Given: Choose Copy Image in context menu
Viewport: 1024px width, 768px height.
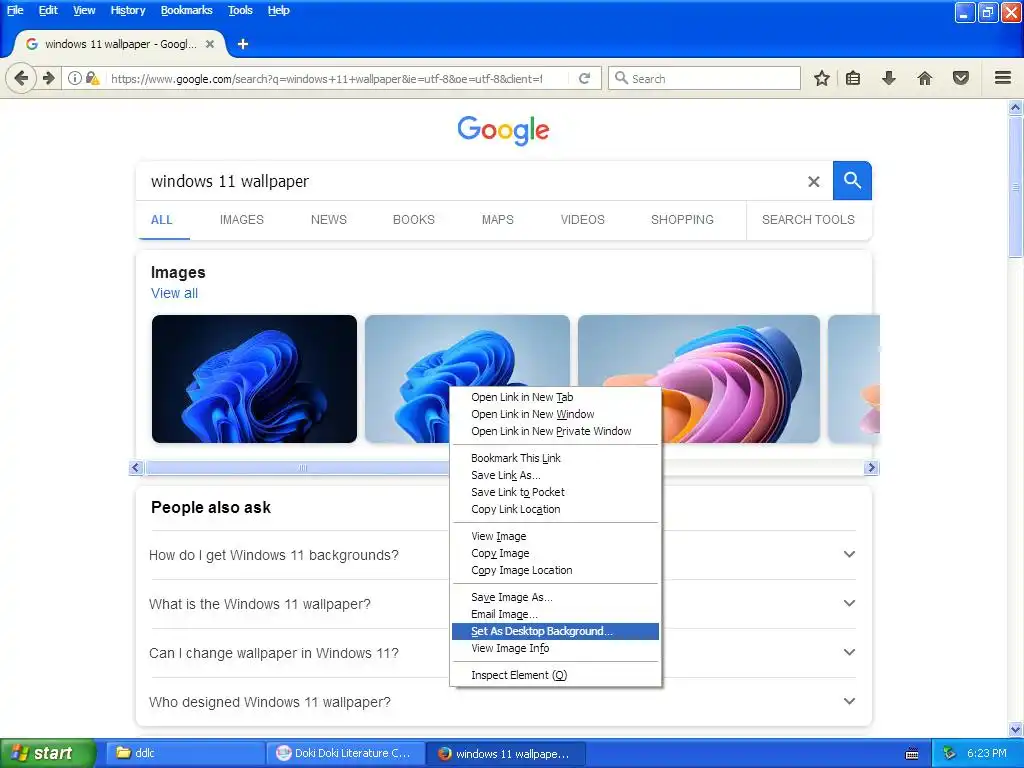Looking at the screenshot, I should click(555, 552).
